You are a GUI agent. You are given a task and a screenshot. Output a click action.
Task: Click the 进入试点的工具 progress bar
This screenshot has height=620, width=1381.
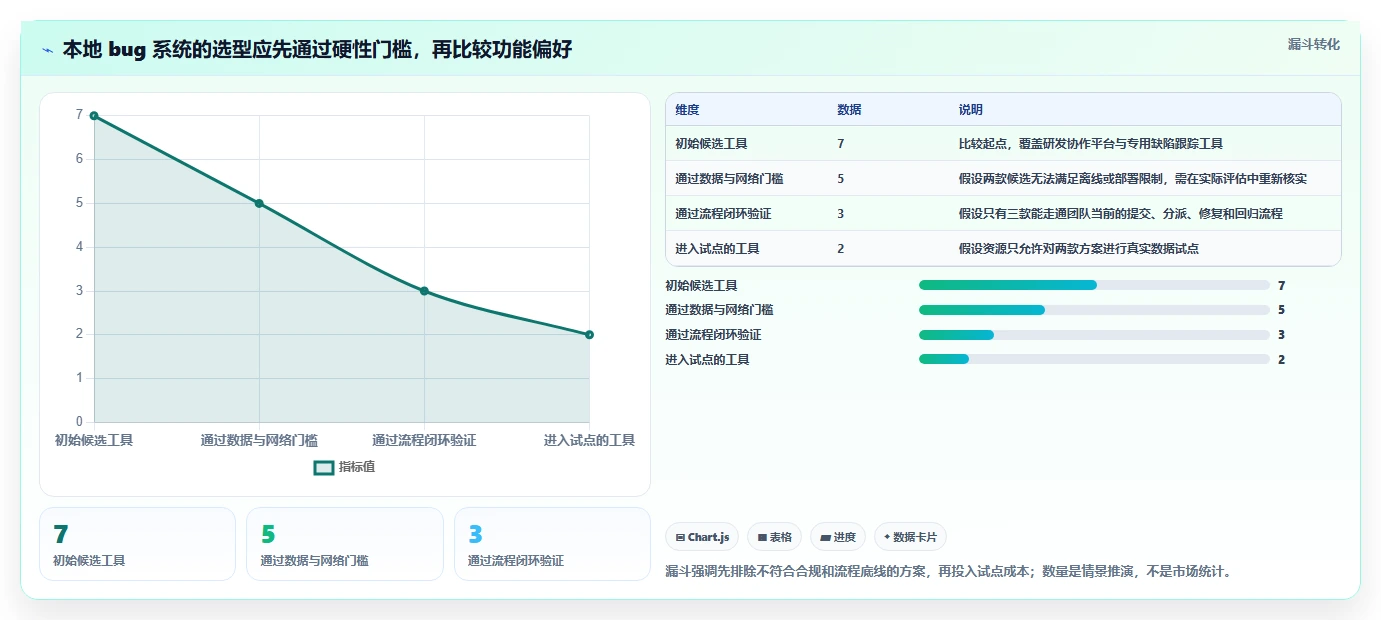[x=1094, y=359]
